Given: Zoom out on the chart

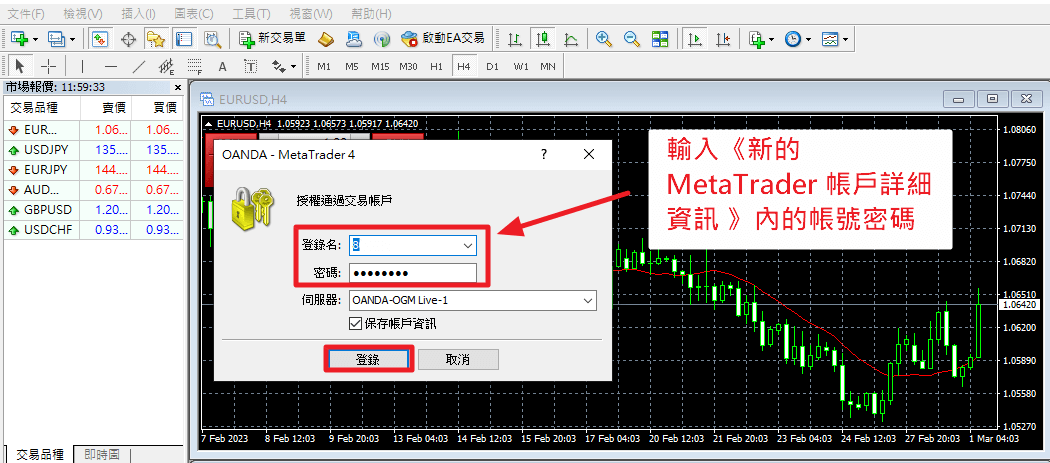Looking at the screenshot, I should click(632, 39).
